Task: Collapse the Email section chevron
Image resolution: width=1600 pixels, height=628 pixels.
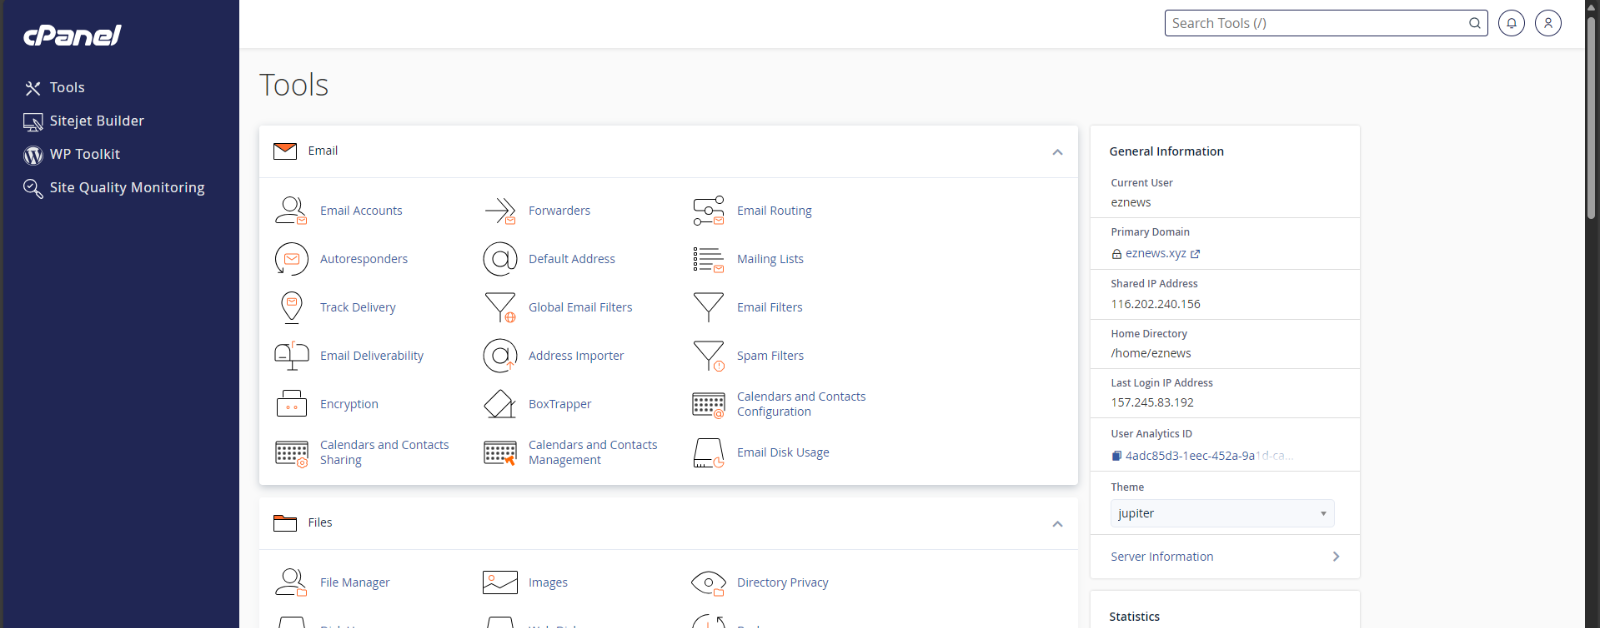Action: pos(1057,152)
